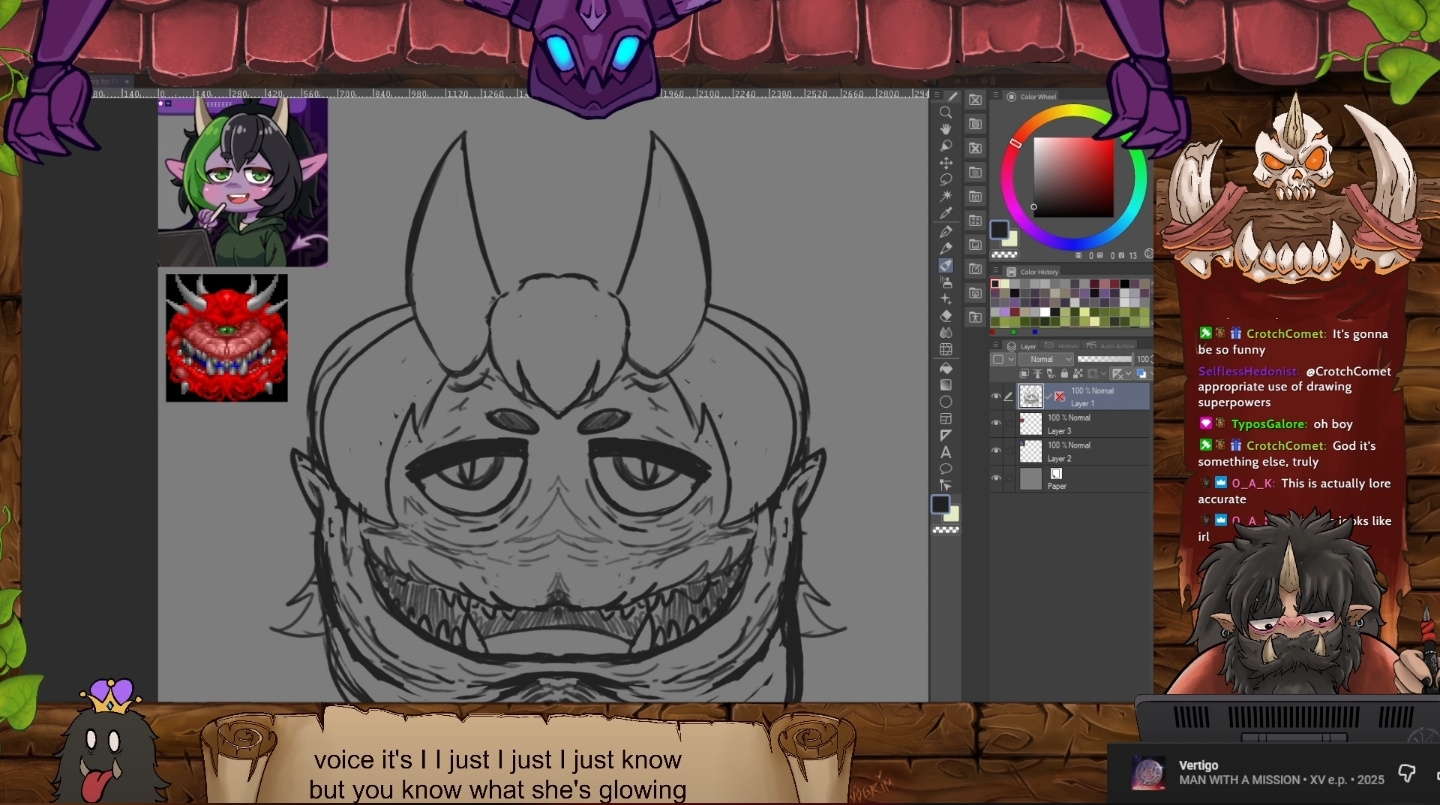Open the Color Wheel panel menu
The width and height of the screenshot is (1440, 805).
click(997, 97)
